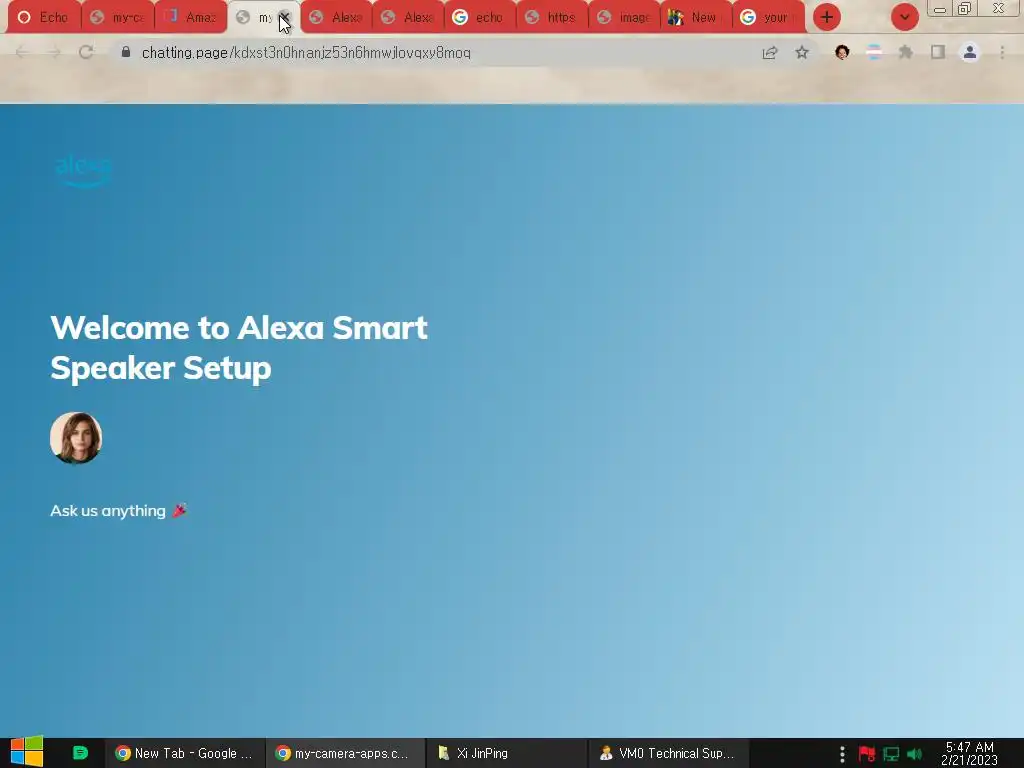Switch to the echo Google search tab
Viewport: 1024px width, 768px height.
point(479,18)
